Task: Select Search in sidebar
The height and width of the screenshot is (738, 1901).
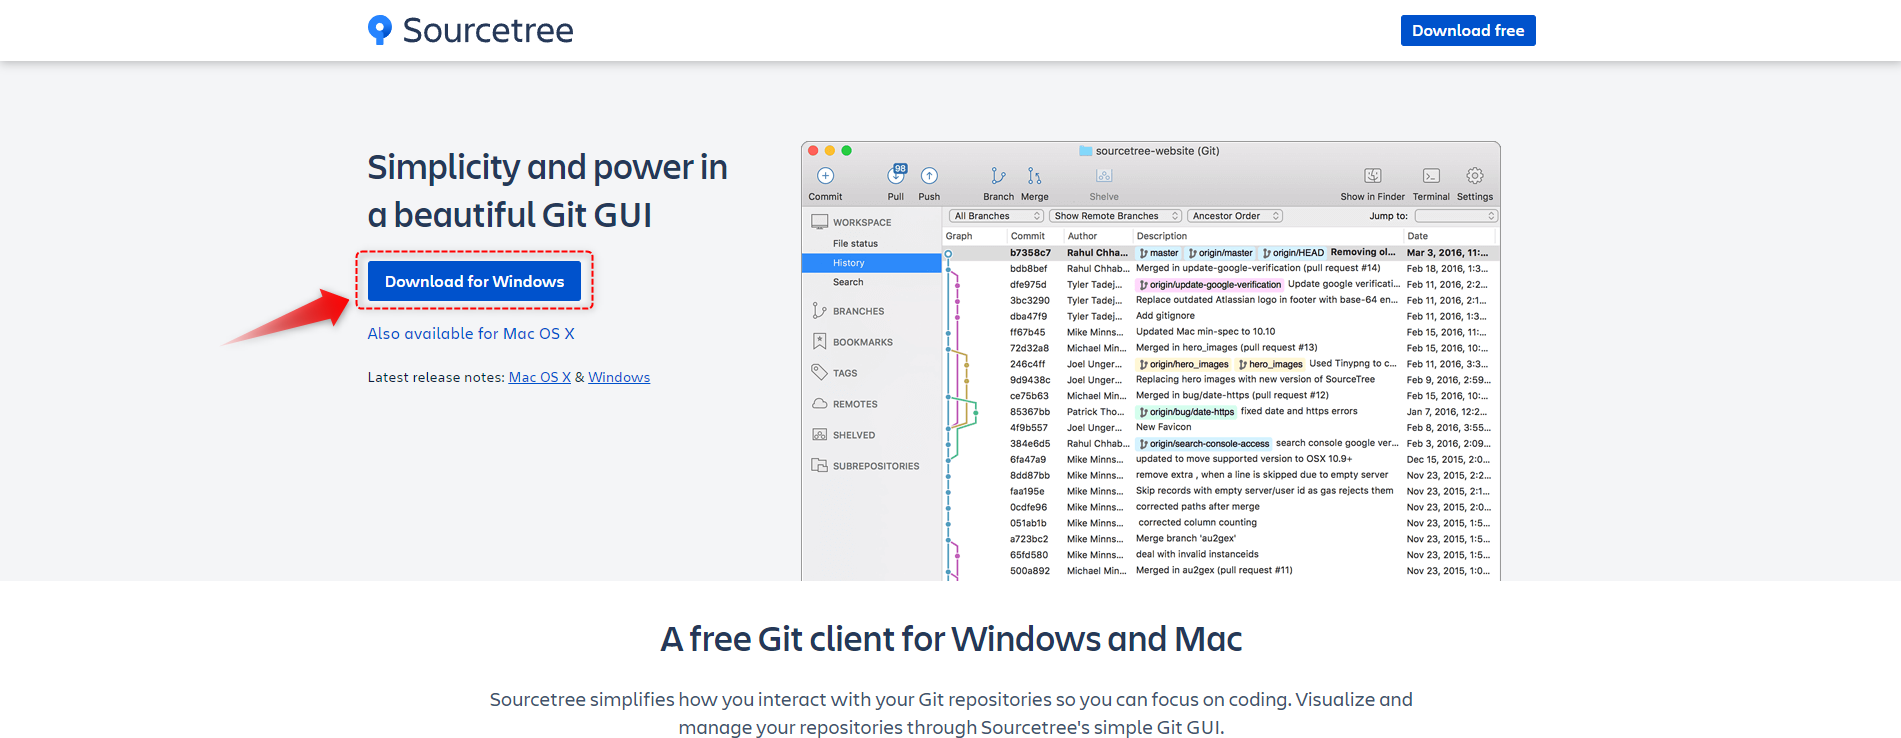Action: pyautogui.click(x=848, y=282)
